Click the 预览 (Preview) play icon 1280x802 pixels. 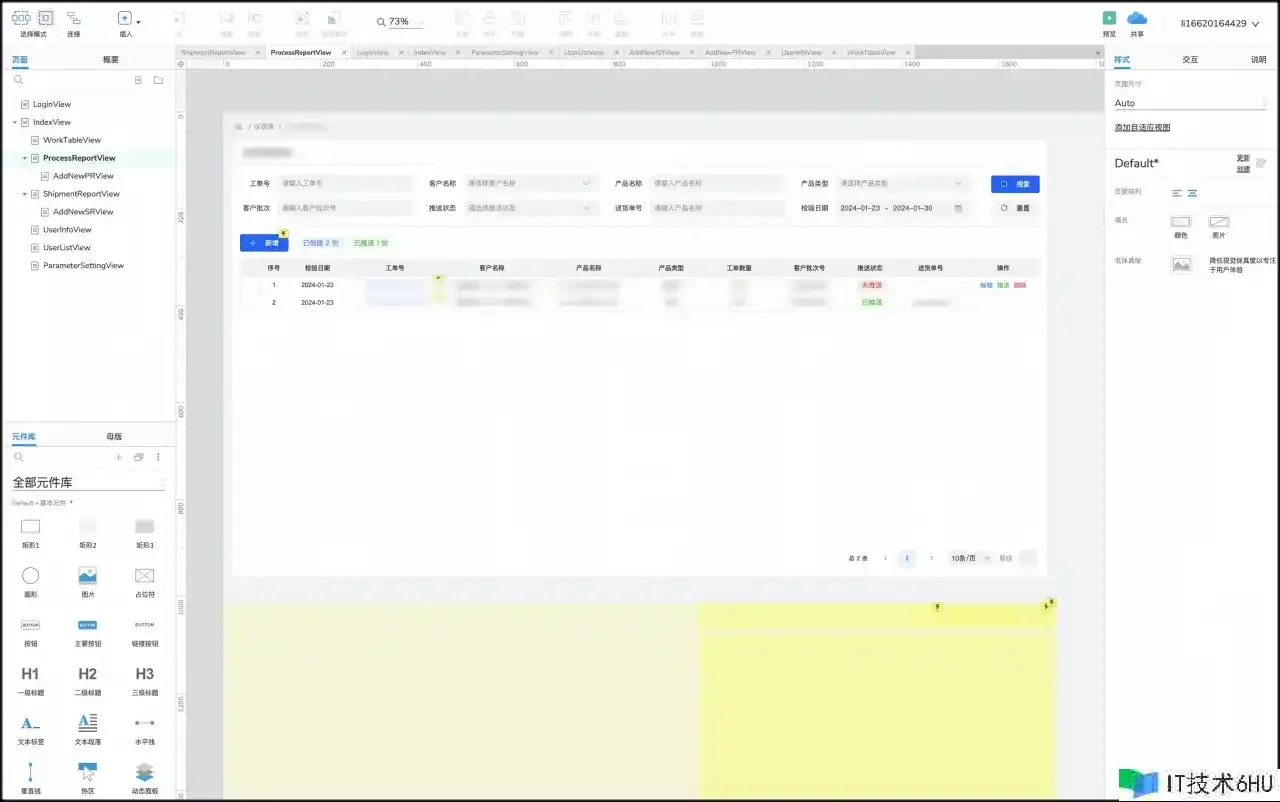pos(1109,18)
